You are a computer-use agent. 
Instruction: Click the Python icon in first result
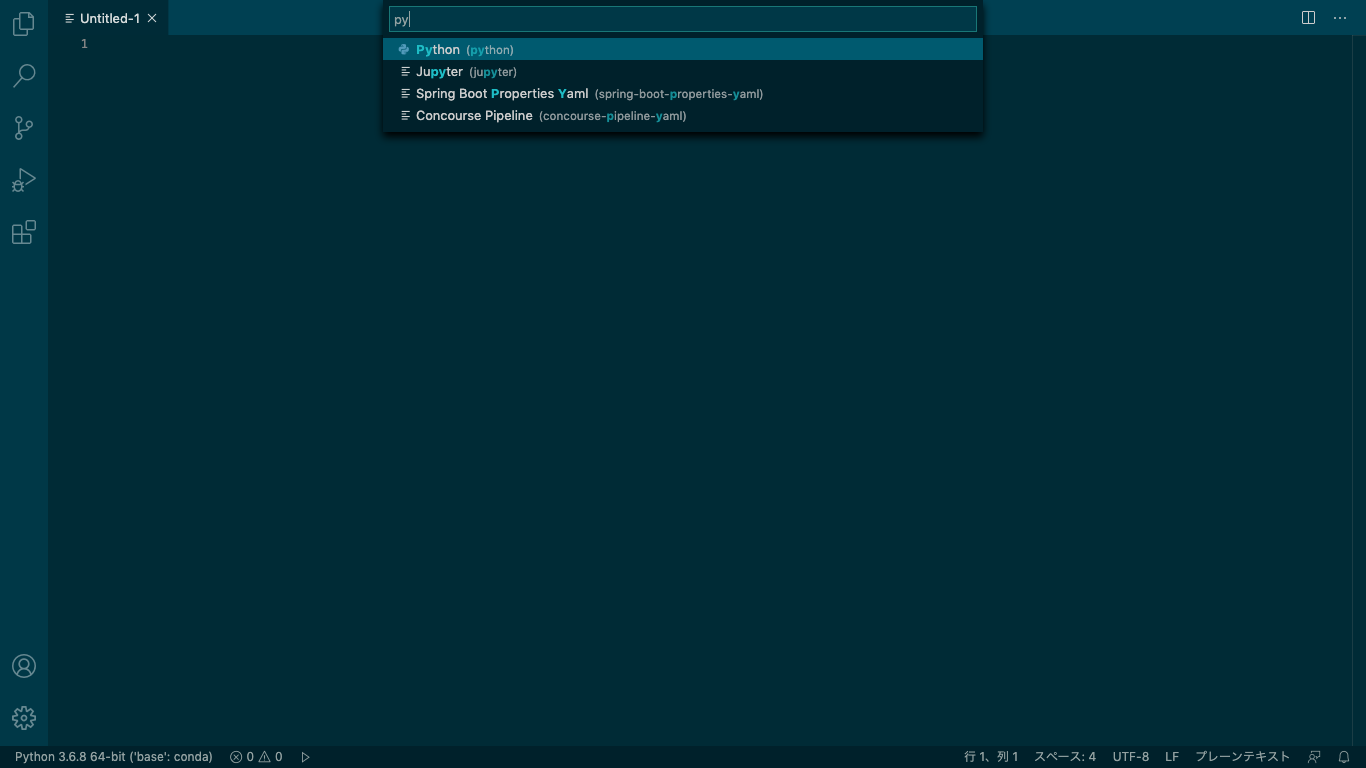click(404, 49)
